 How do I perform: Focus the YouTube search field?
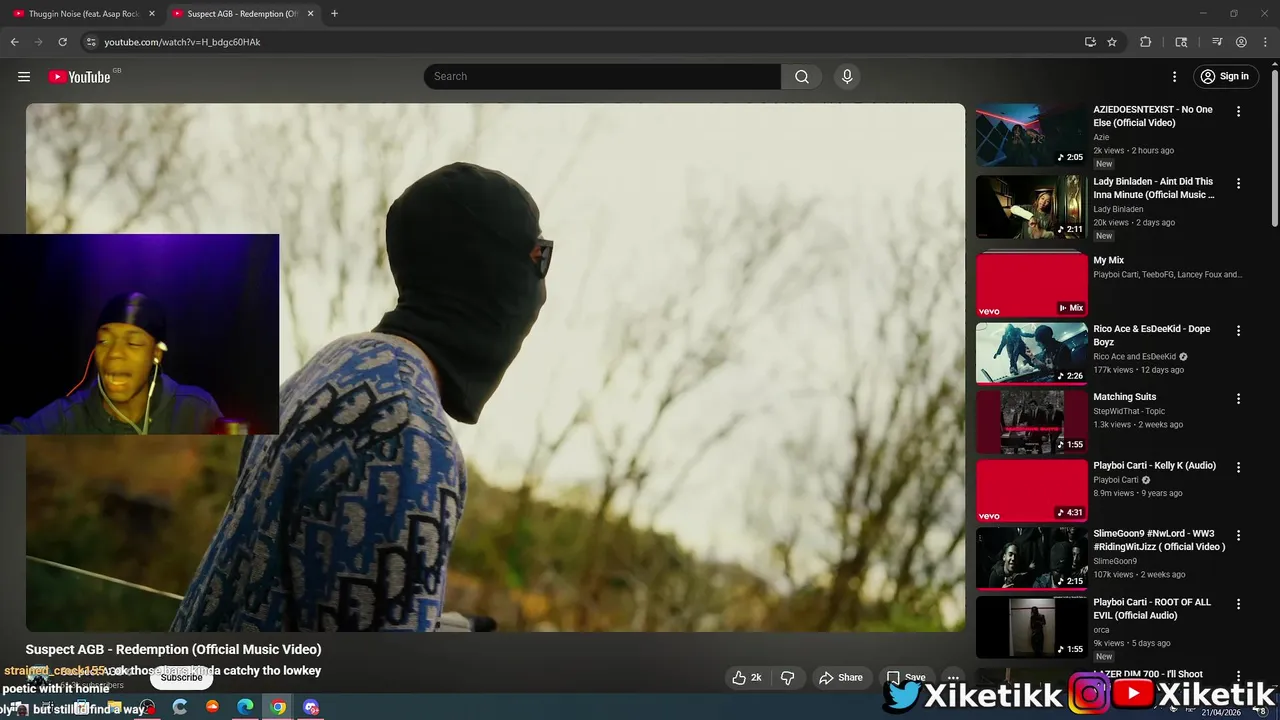[602, 77]
